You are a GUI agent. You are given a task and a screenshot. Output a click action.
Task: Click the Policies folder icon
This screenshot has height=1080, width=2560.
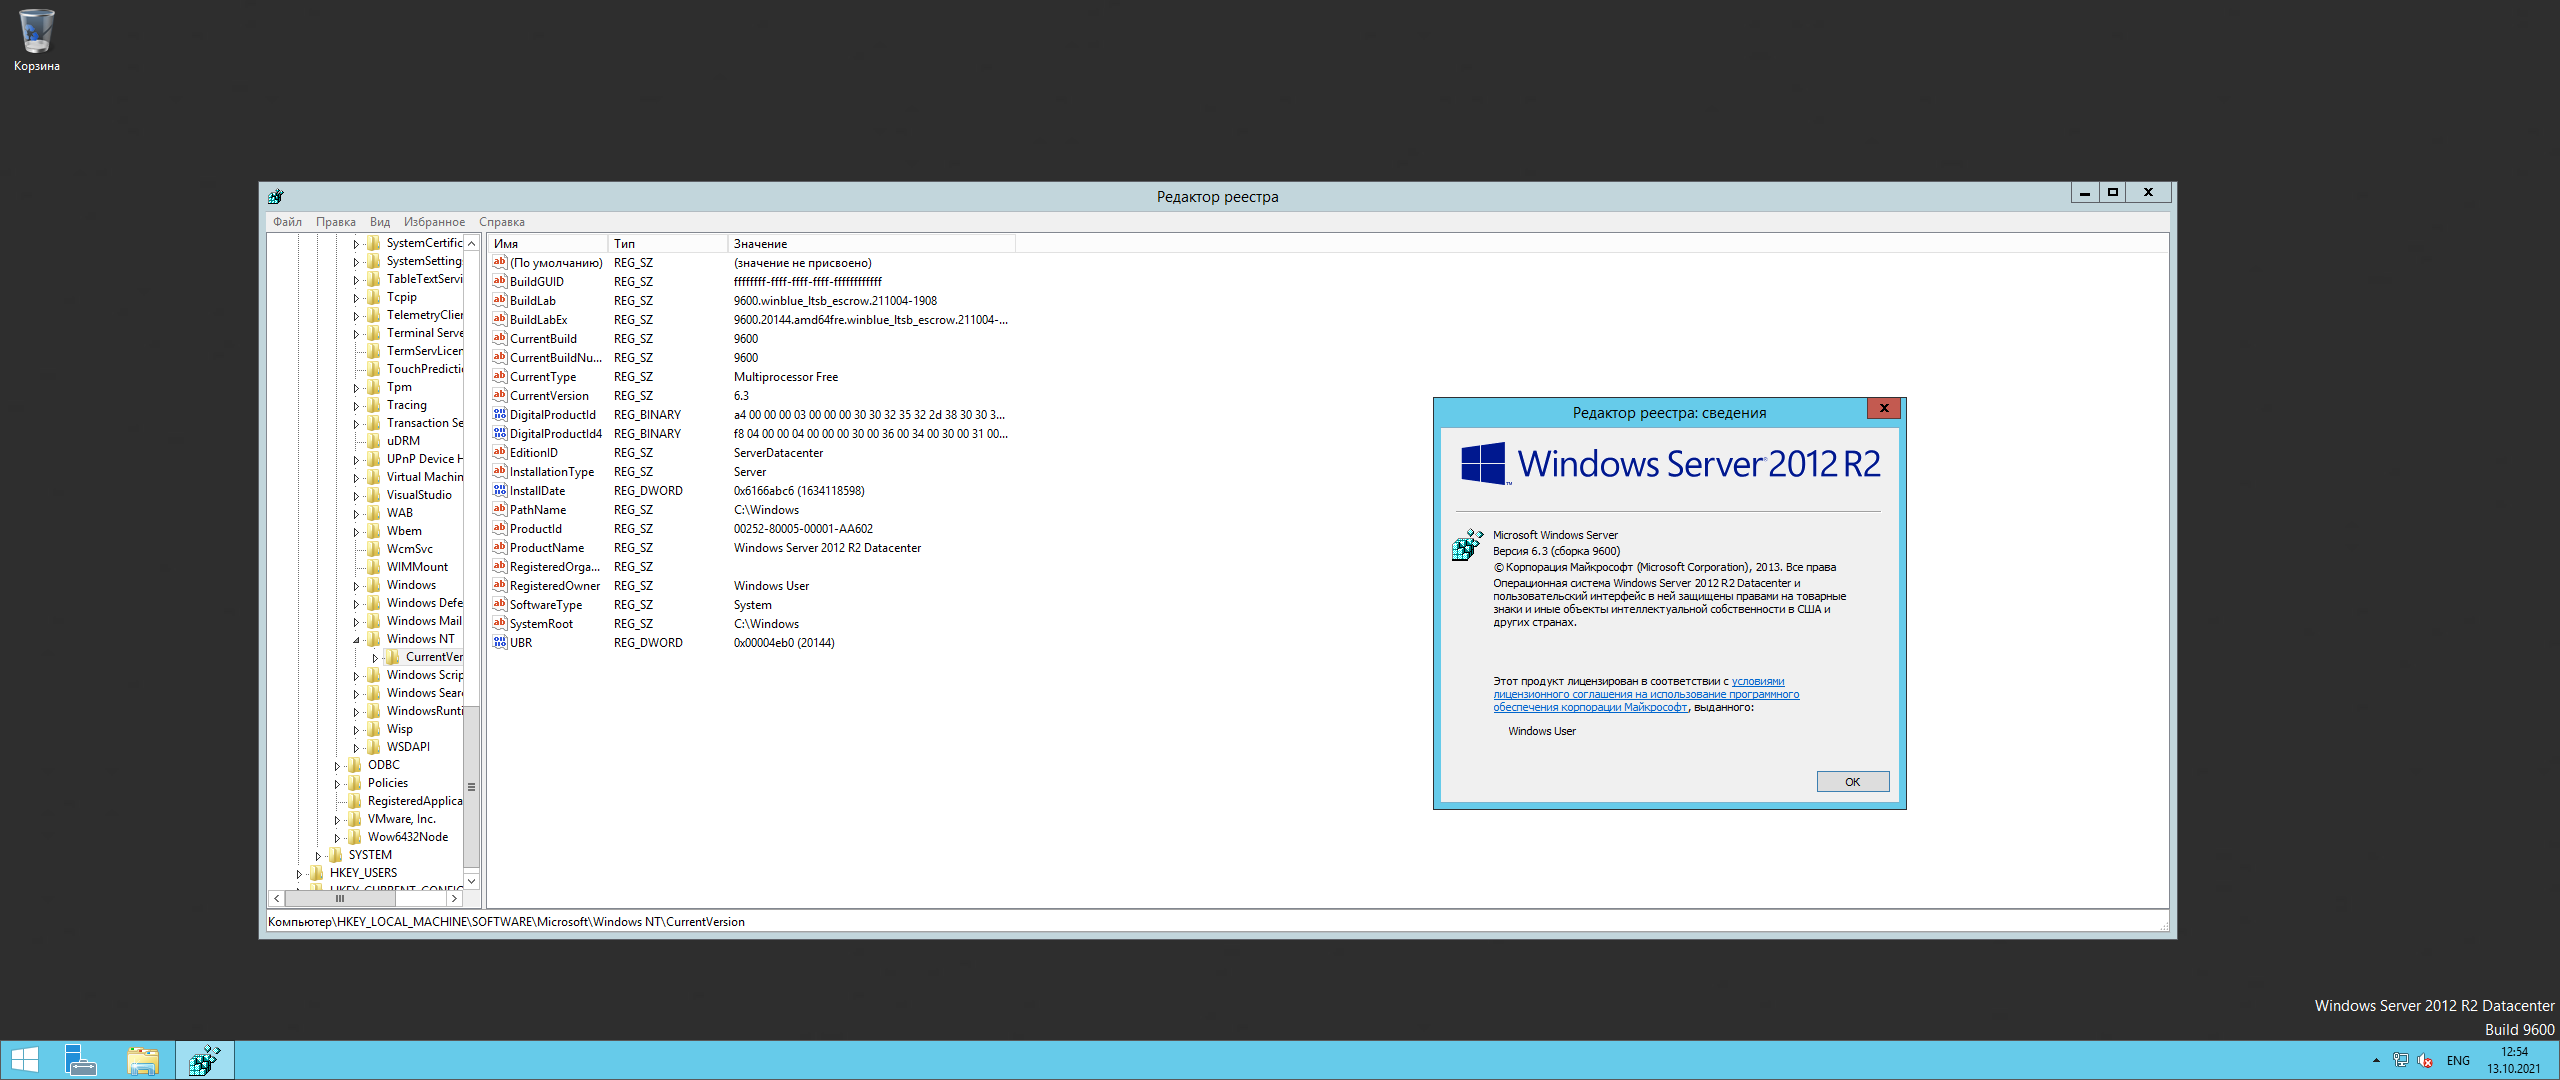tap(355, 783)
